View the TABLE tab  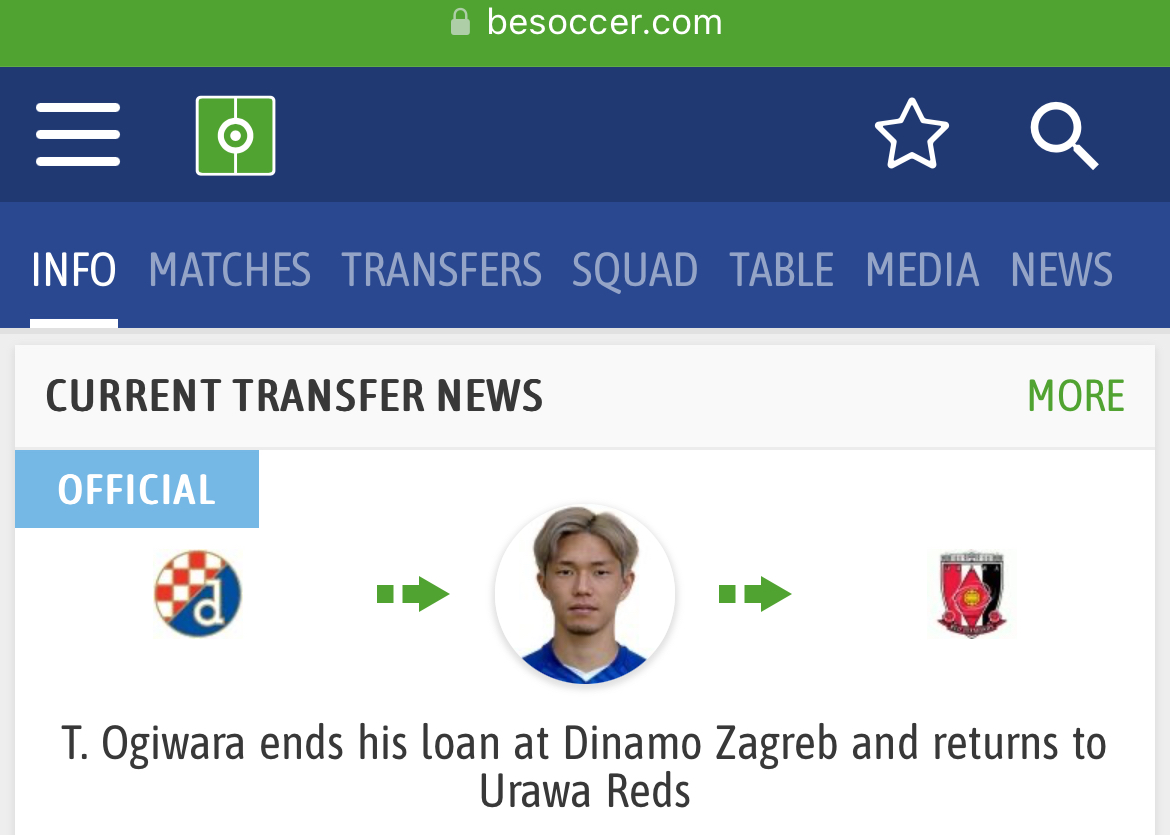(x=781, y=269)
